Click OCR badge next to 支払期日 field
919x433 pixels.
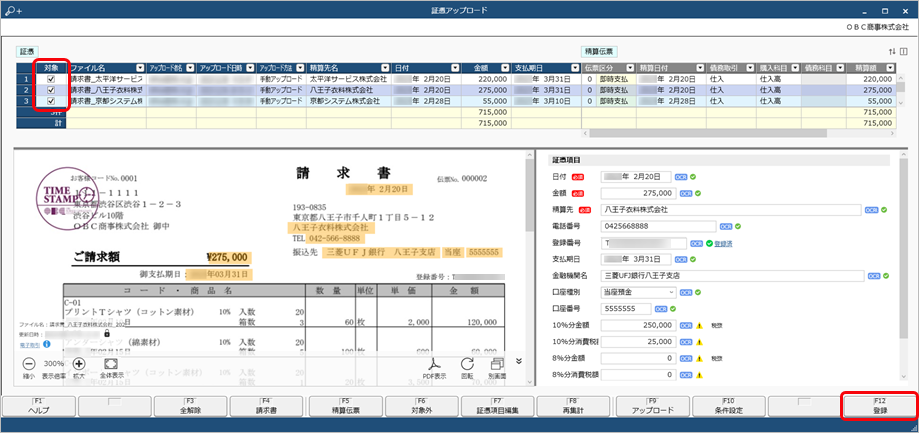click(x=680, y=259)
